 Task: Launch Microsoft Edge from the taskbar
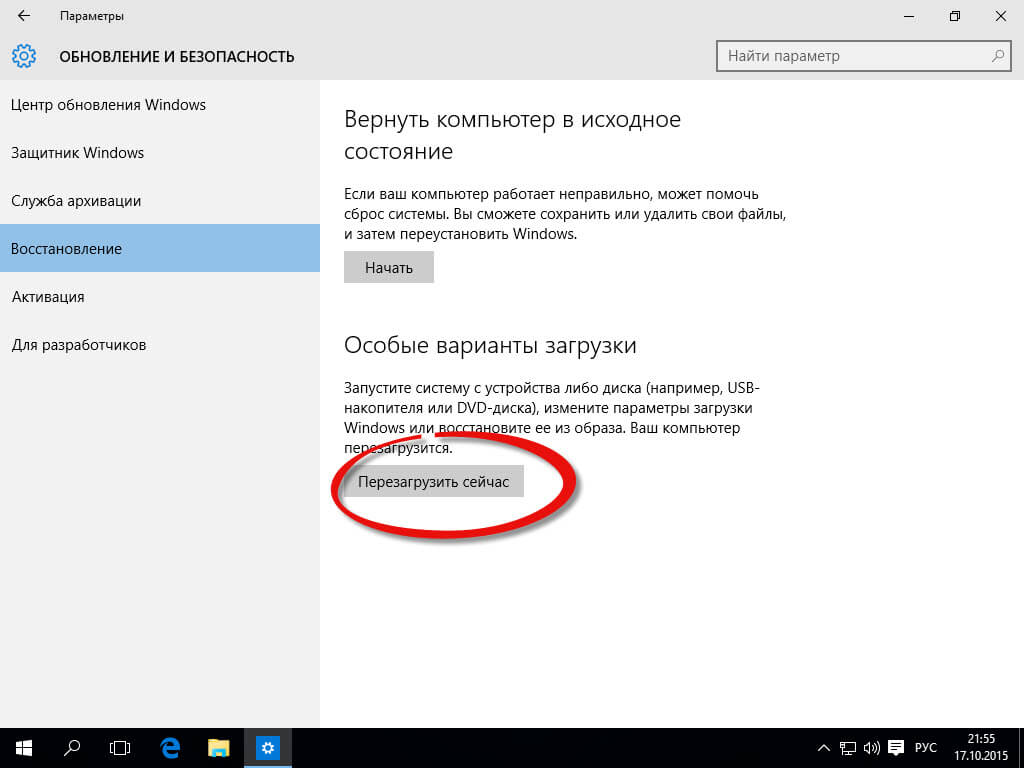170,748
